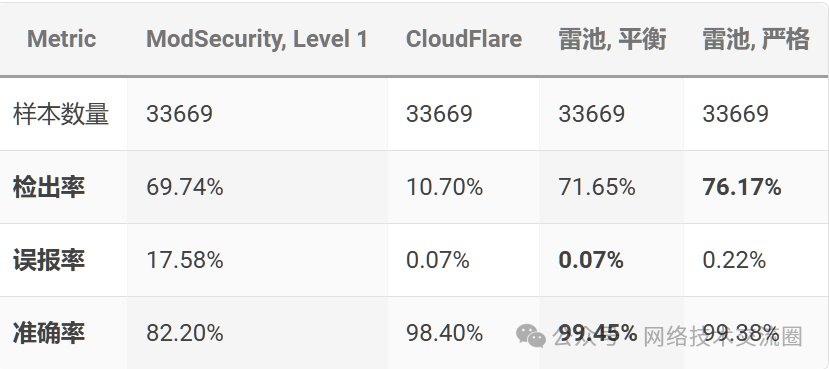Click the CloudFlare column header
This screenshot has width=829, height=369.
click(x=464, y=39)
